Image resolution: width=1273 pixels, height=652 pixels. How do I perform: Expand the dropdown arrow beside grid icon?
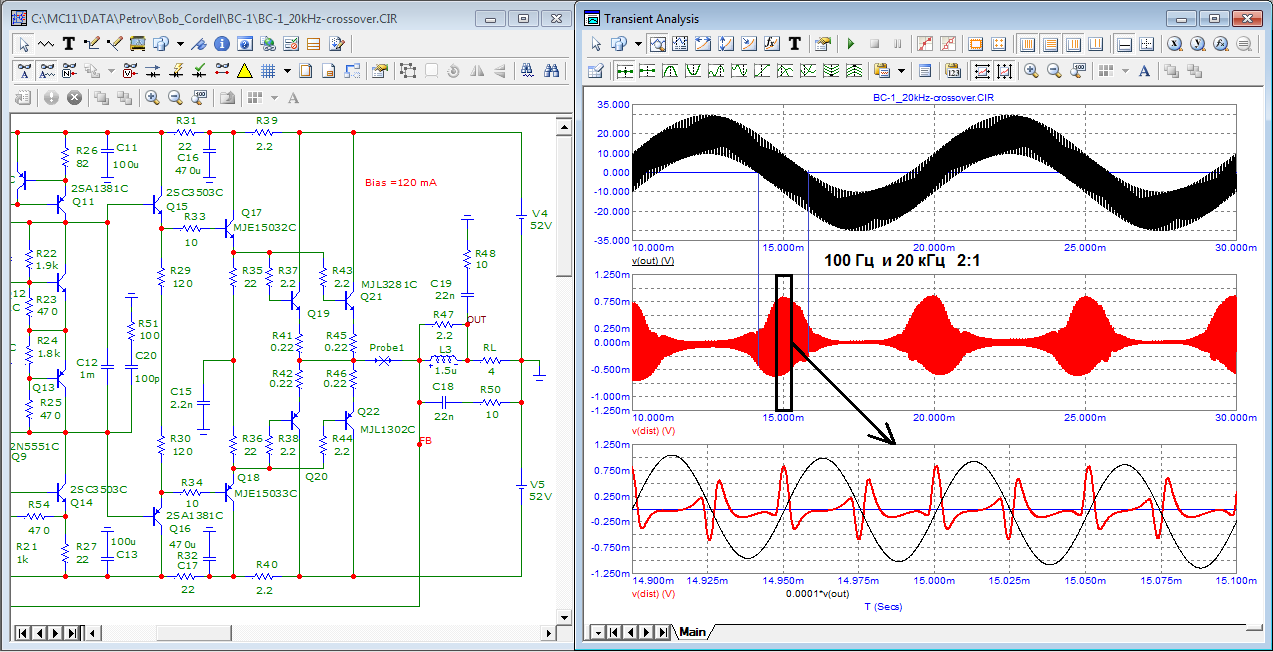point(287,71)
